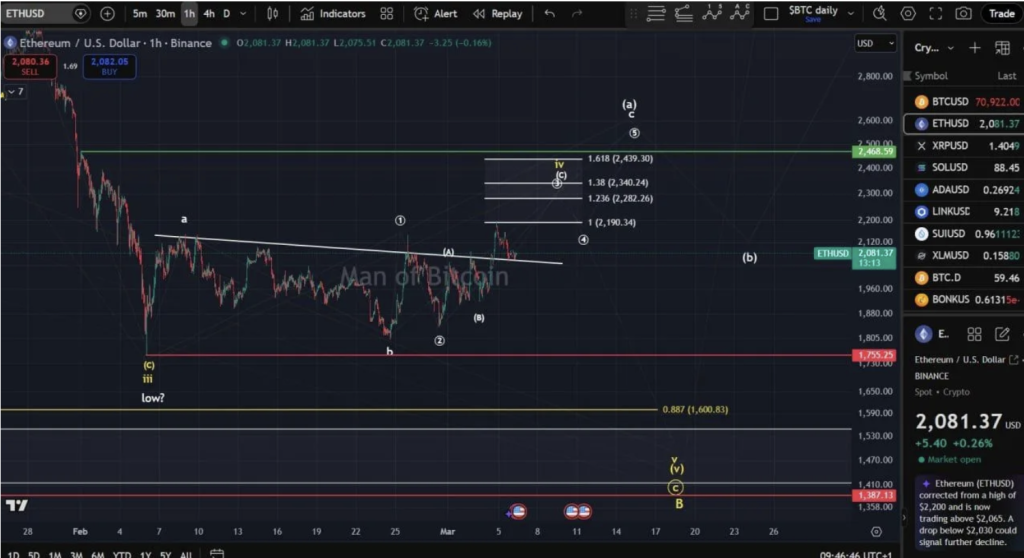Grab the favorites toolbar drag handle
Screen dimensions: 1024x558
coord(633,13)
